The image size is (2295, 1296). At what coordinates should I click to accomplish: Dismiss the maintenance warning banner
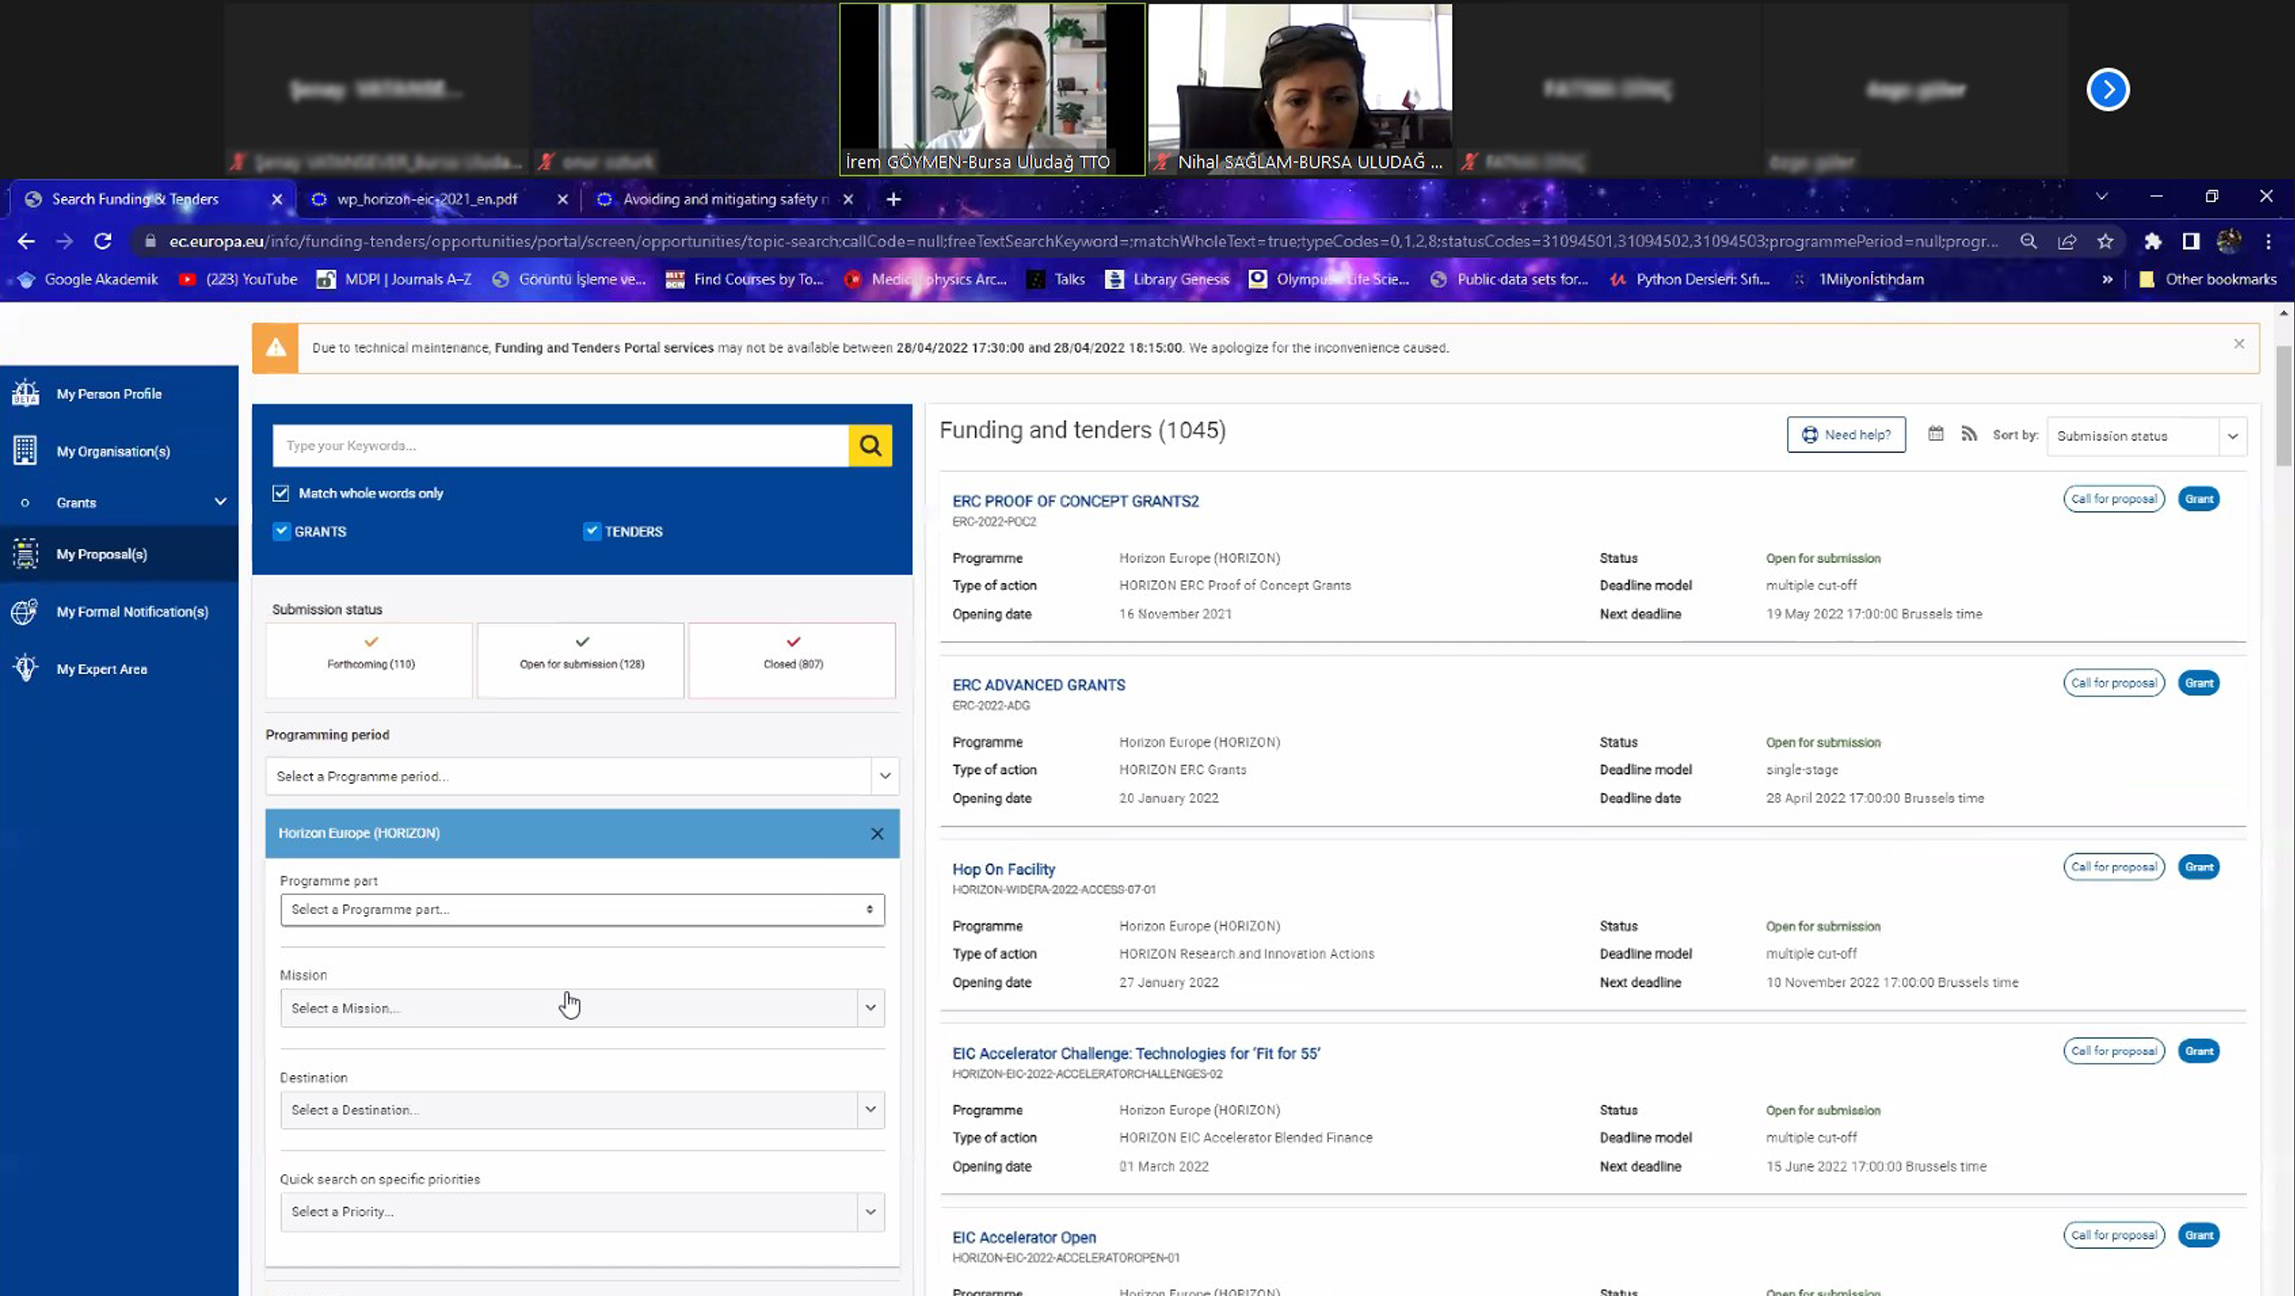tap(2239, 344)
